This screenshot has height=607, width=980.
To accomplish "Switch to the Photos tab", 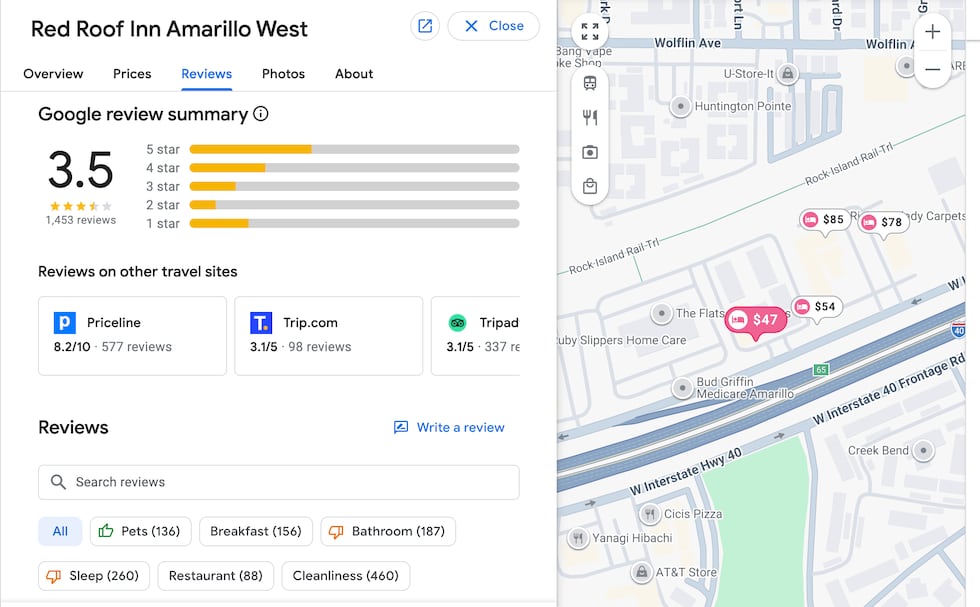I will [283, 74].
